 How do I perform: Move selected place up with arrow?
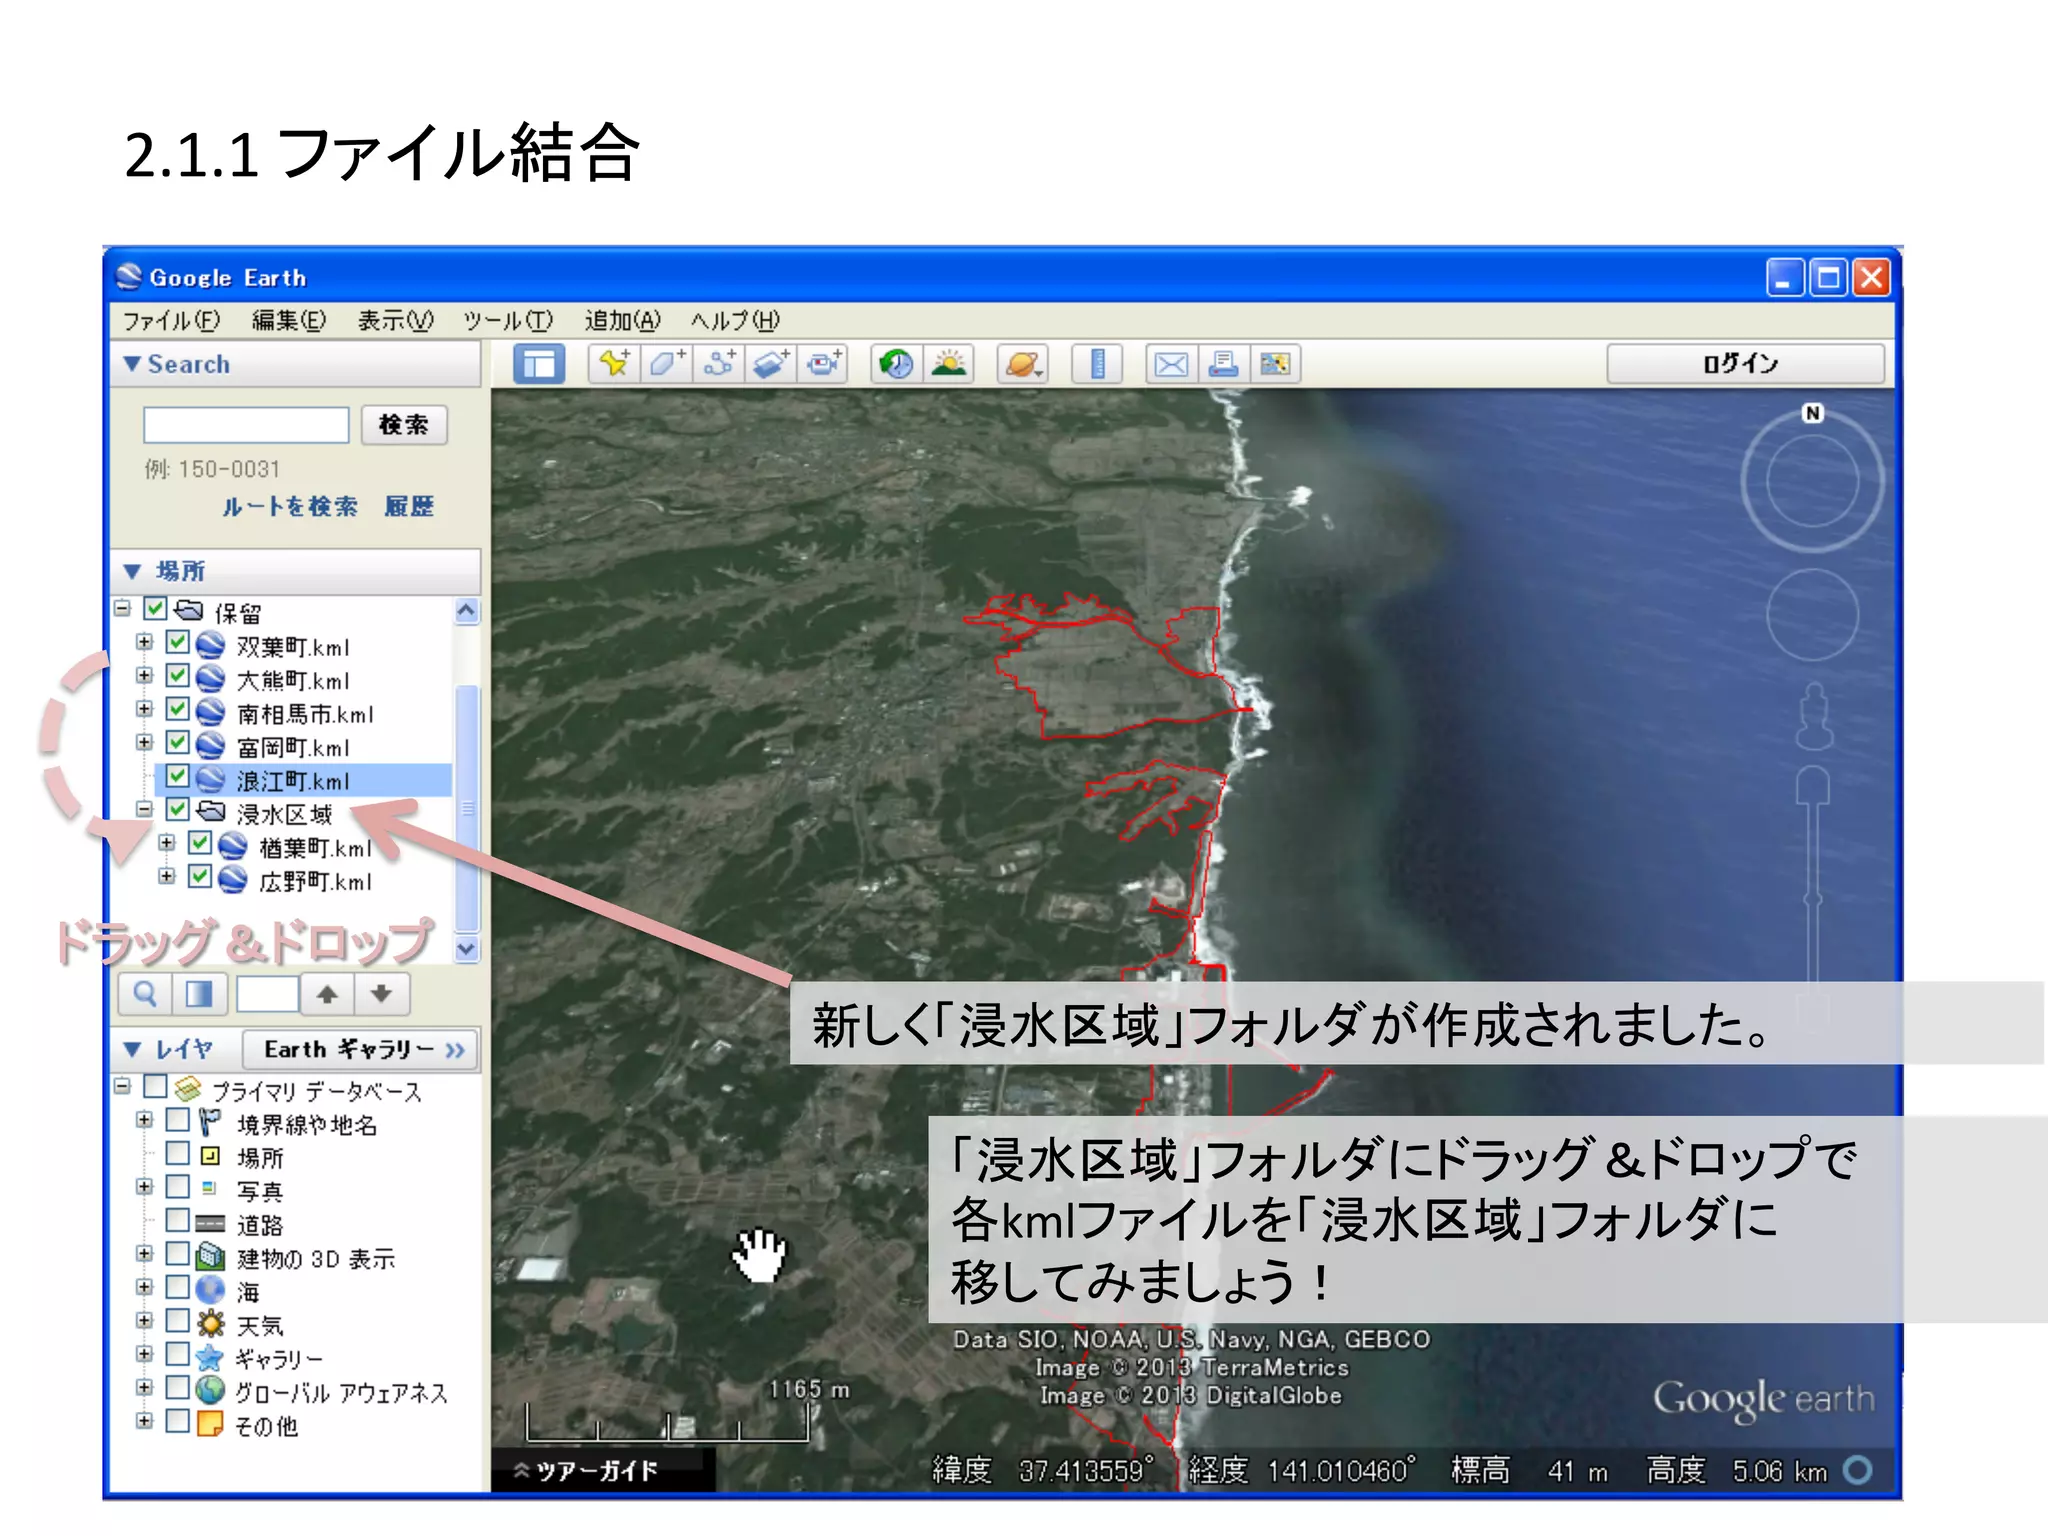coord(327,994)
